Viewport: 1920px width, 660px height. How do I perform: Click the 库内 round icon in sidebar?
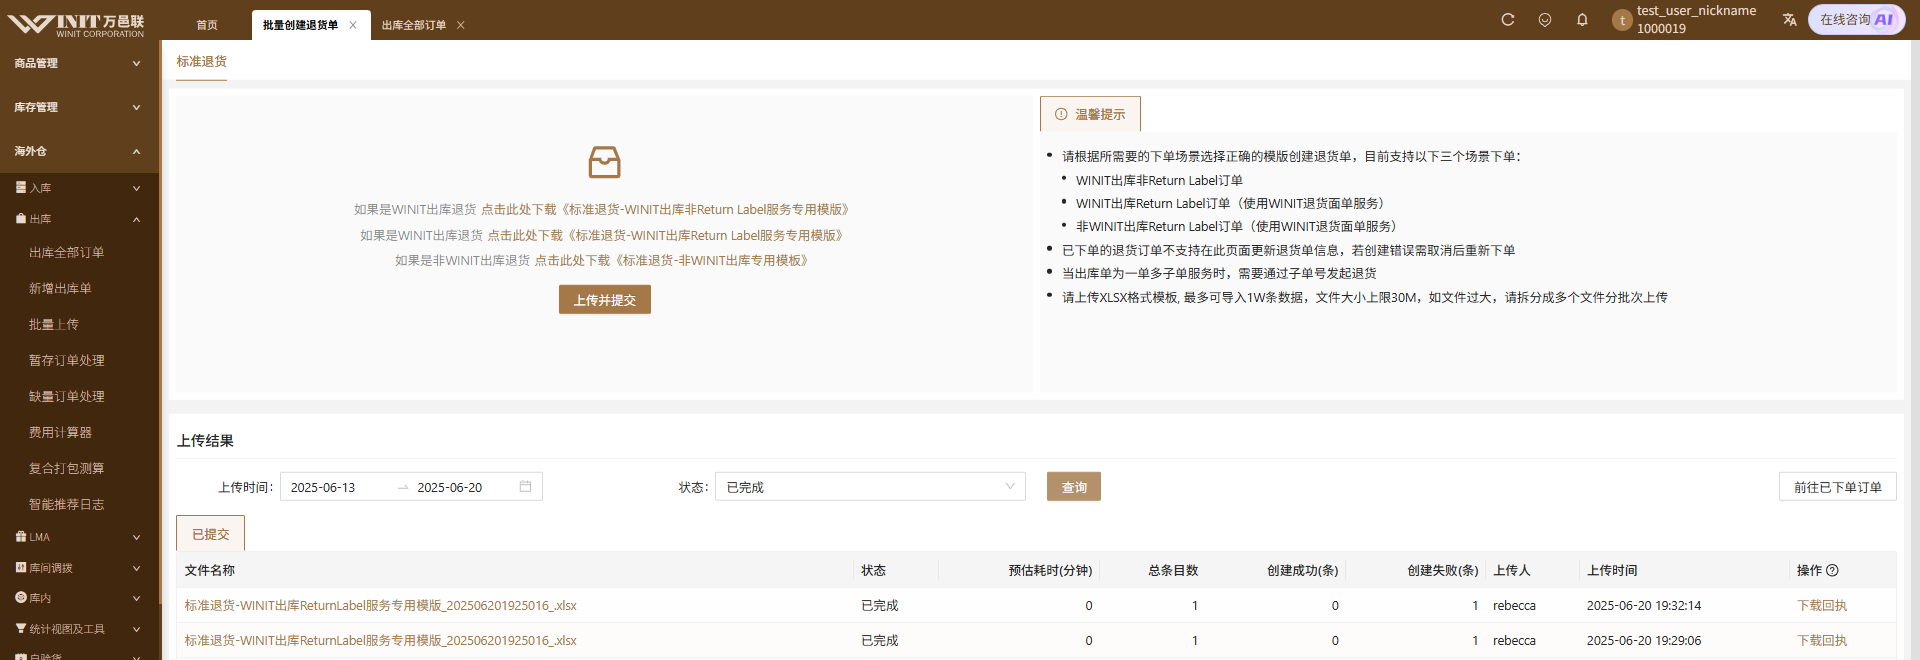coord(21,597)
